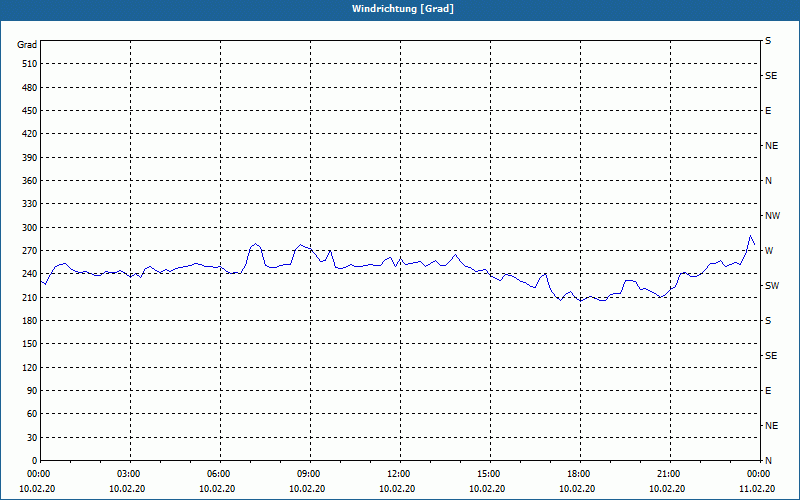Click the 30 y-axis label
The height and width of the screenshot is (500, 800).
point(32,438)
